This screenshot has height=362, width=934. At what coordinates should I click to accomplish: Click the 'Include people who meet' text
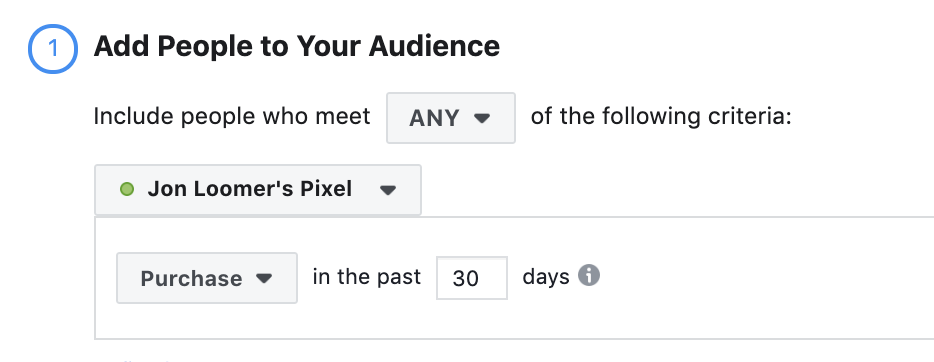(x=232, y=117)
